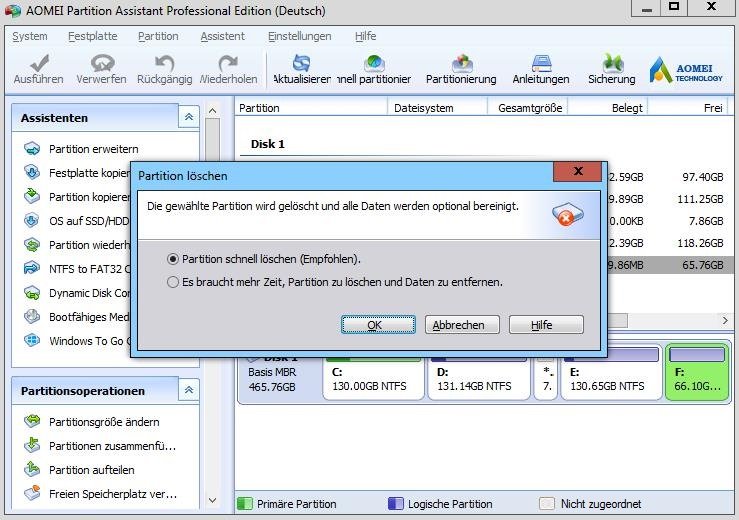Collapse the Partitionsoperationen panel

pos(189,390)
